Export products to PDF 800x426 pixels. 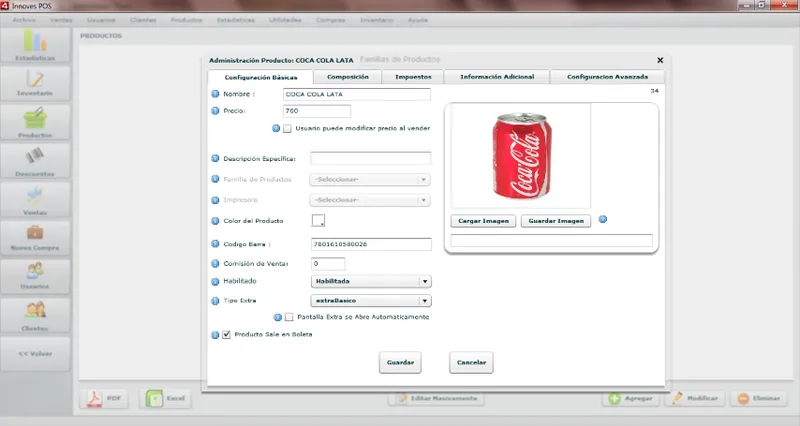pyautogui.click(x=104, y=398)
